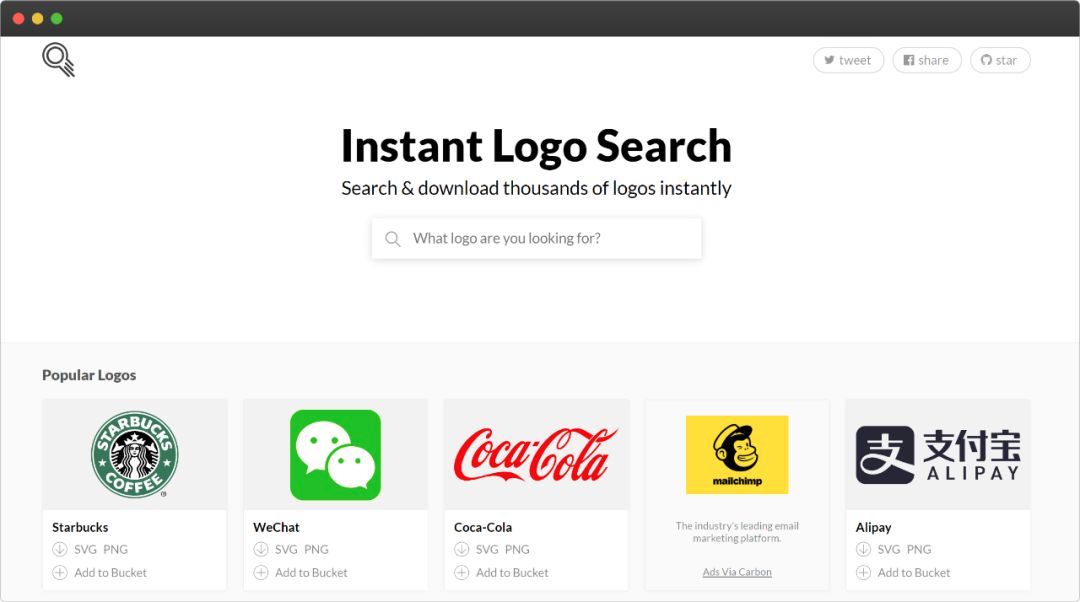1080x602 pixels.
Task: Click the search magnifier icon in the search box
Action: (393, 239)
